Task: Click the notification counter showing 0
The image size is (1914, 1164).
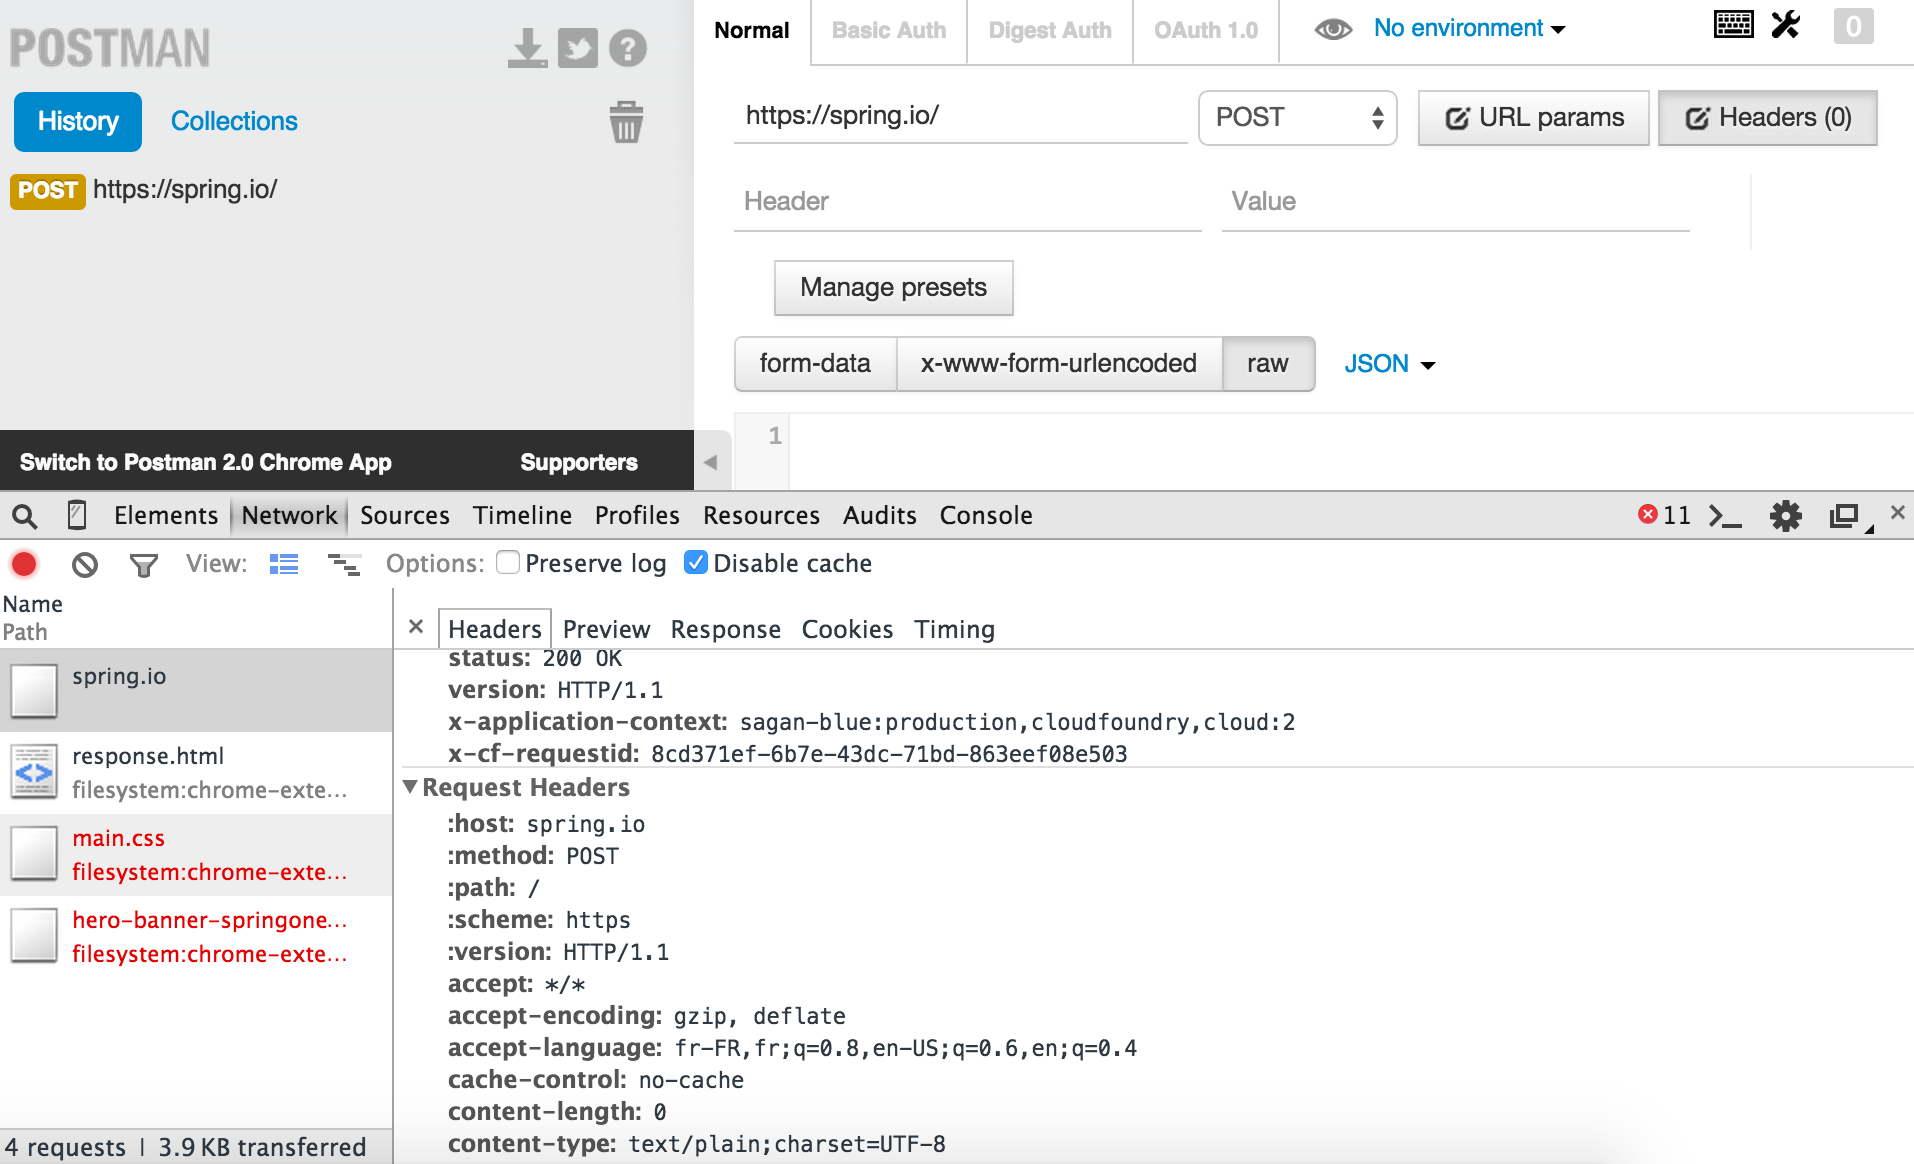Action: (x=1853, y=26)
